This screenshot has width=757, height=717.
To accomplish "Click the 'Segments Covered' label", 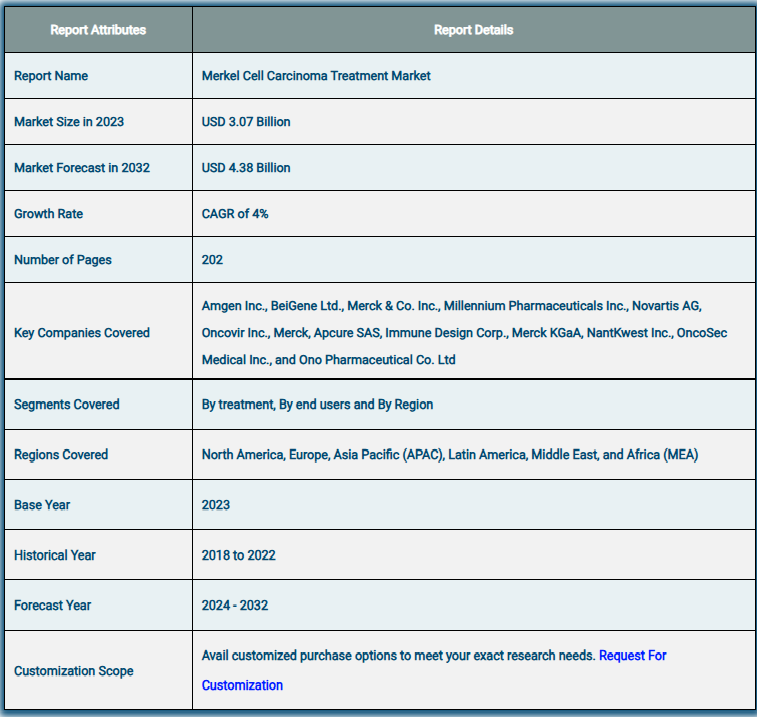I will 67,404.
